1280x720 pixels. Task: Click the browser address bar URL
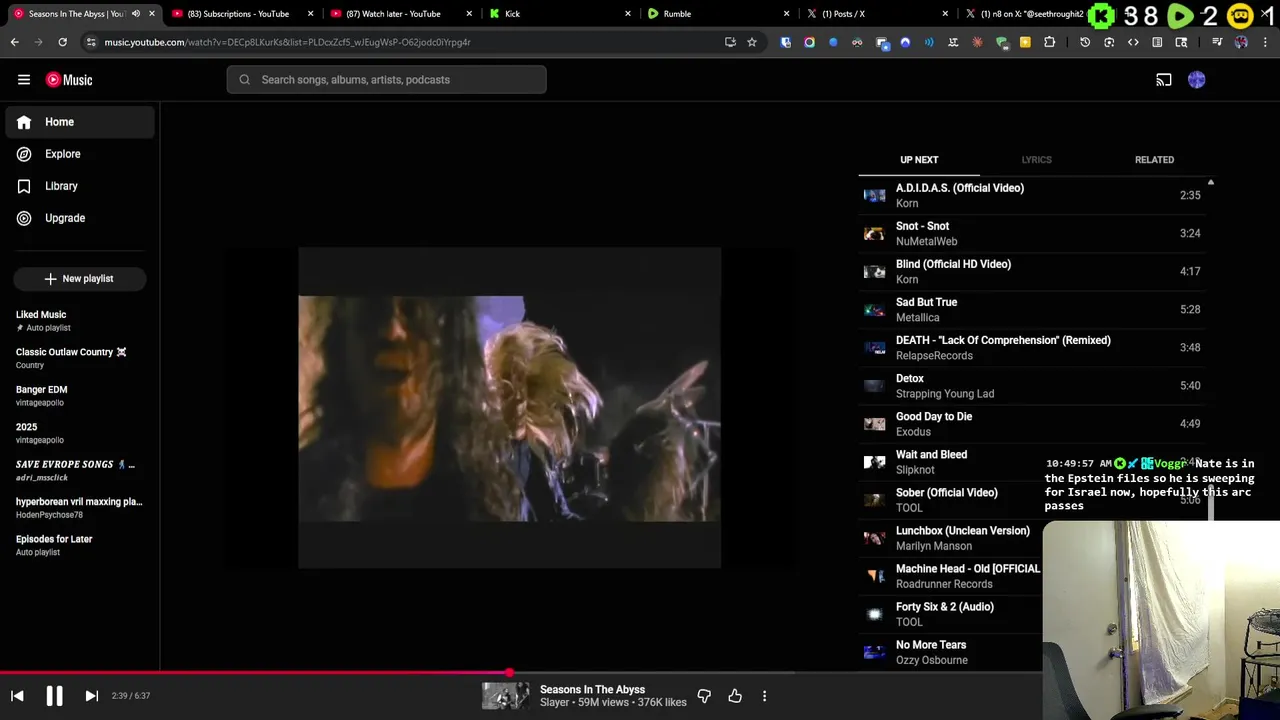click(x=287, y=42)
